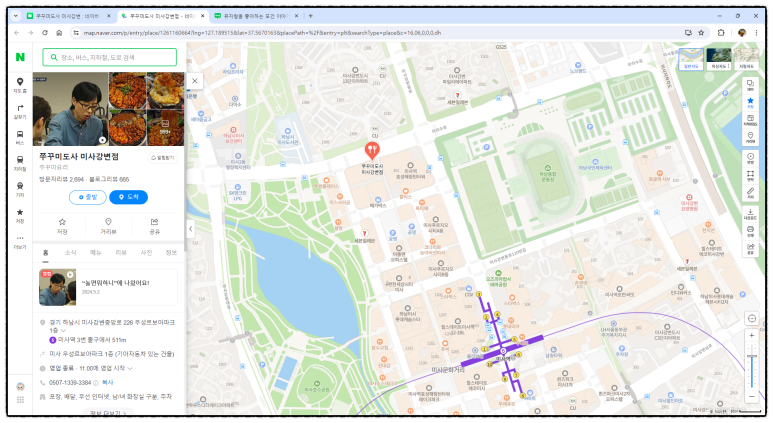Switch to the 소식 tab
Screen dimensions: 773x423
[70, 252]
